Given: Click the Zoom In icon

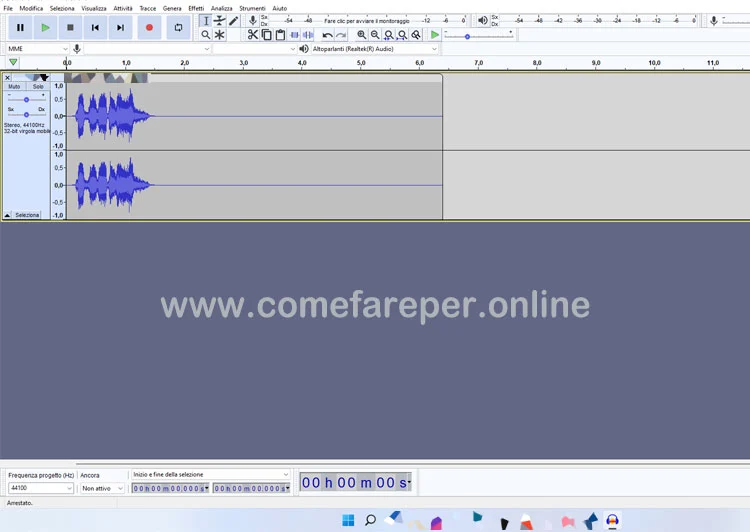Looking at the screenshot, I should [362, 34].
